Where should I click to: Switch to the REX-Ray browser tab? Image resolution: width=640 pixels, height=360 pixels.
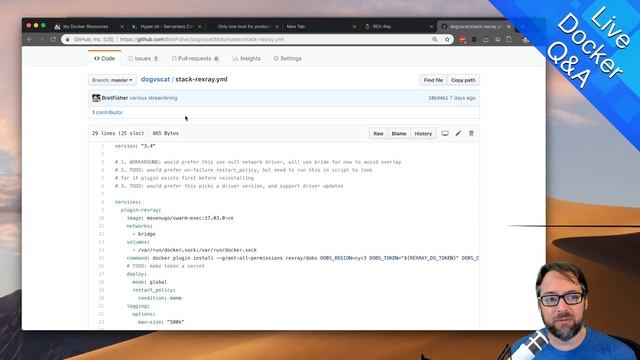[382, 27]
